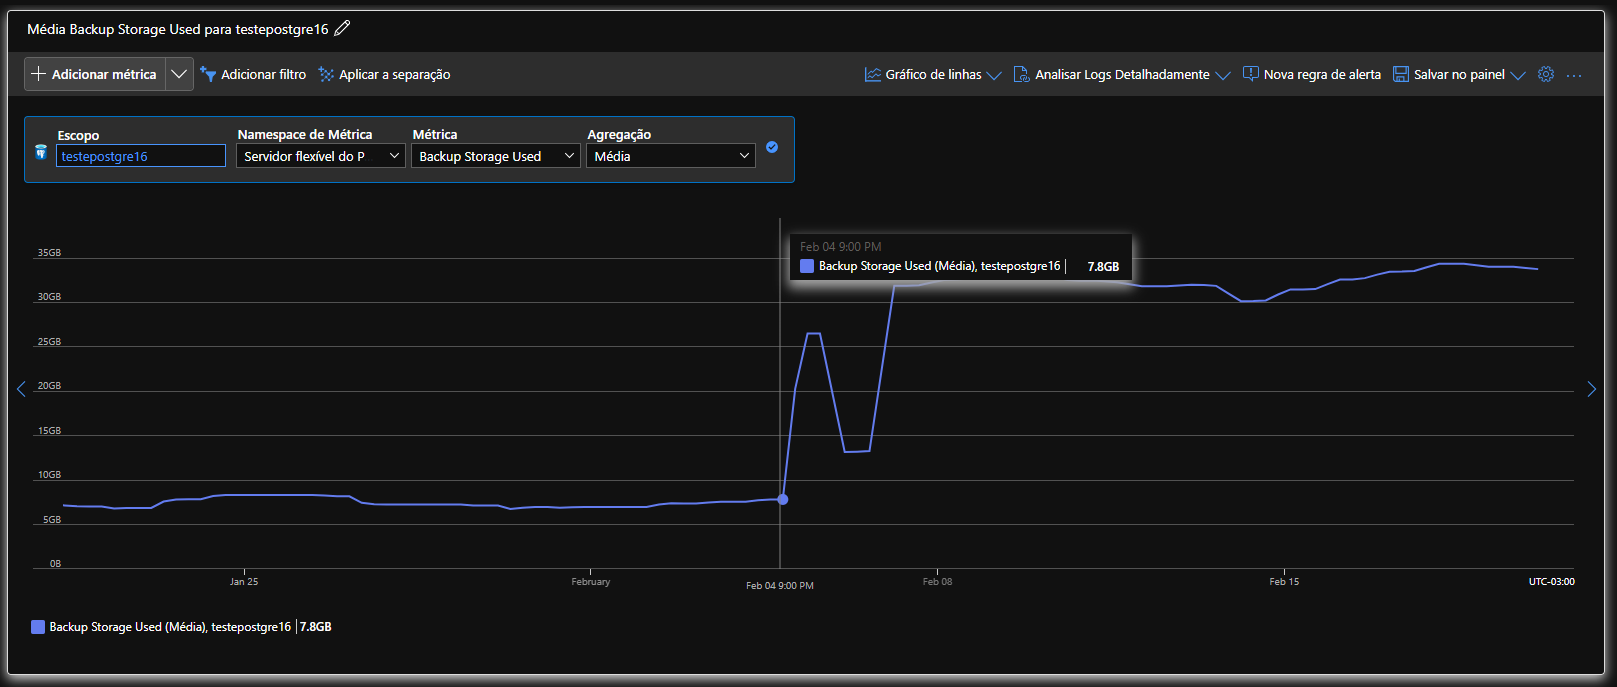Screen dimensions: 1617x687
Task: Click the Escopo field showing testepostgre16
Action: [141, 156]
